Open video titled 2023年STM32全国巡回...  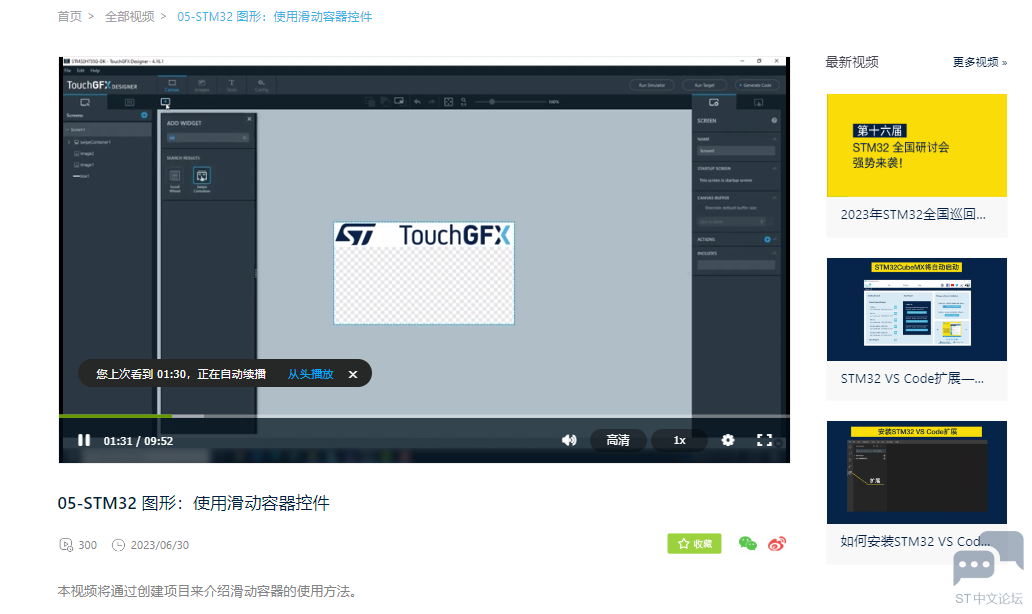coord(913,214)
